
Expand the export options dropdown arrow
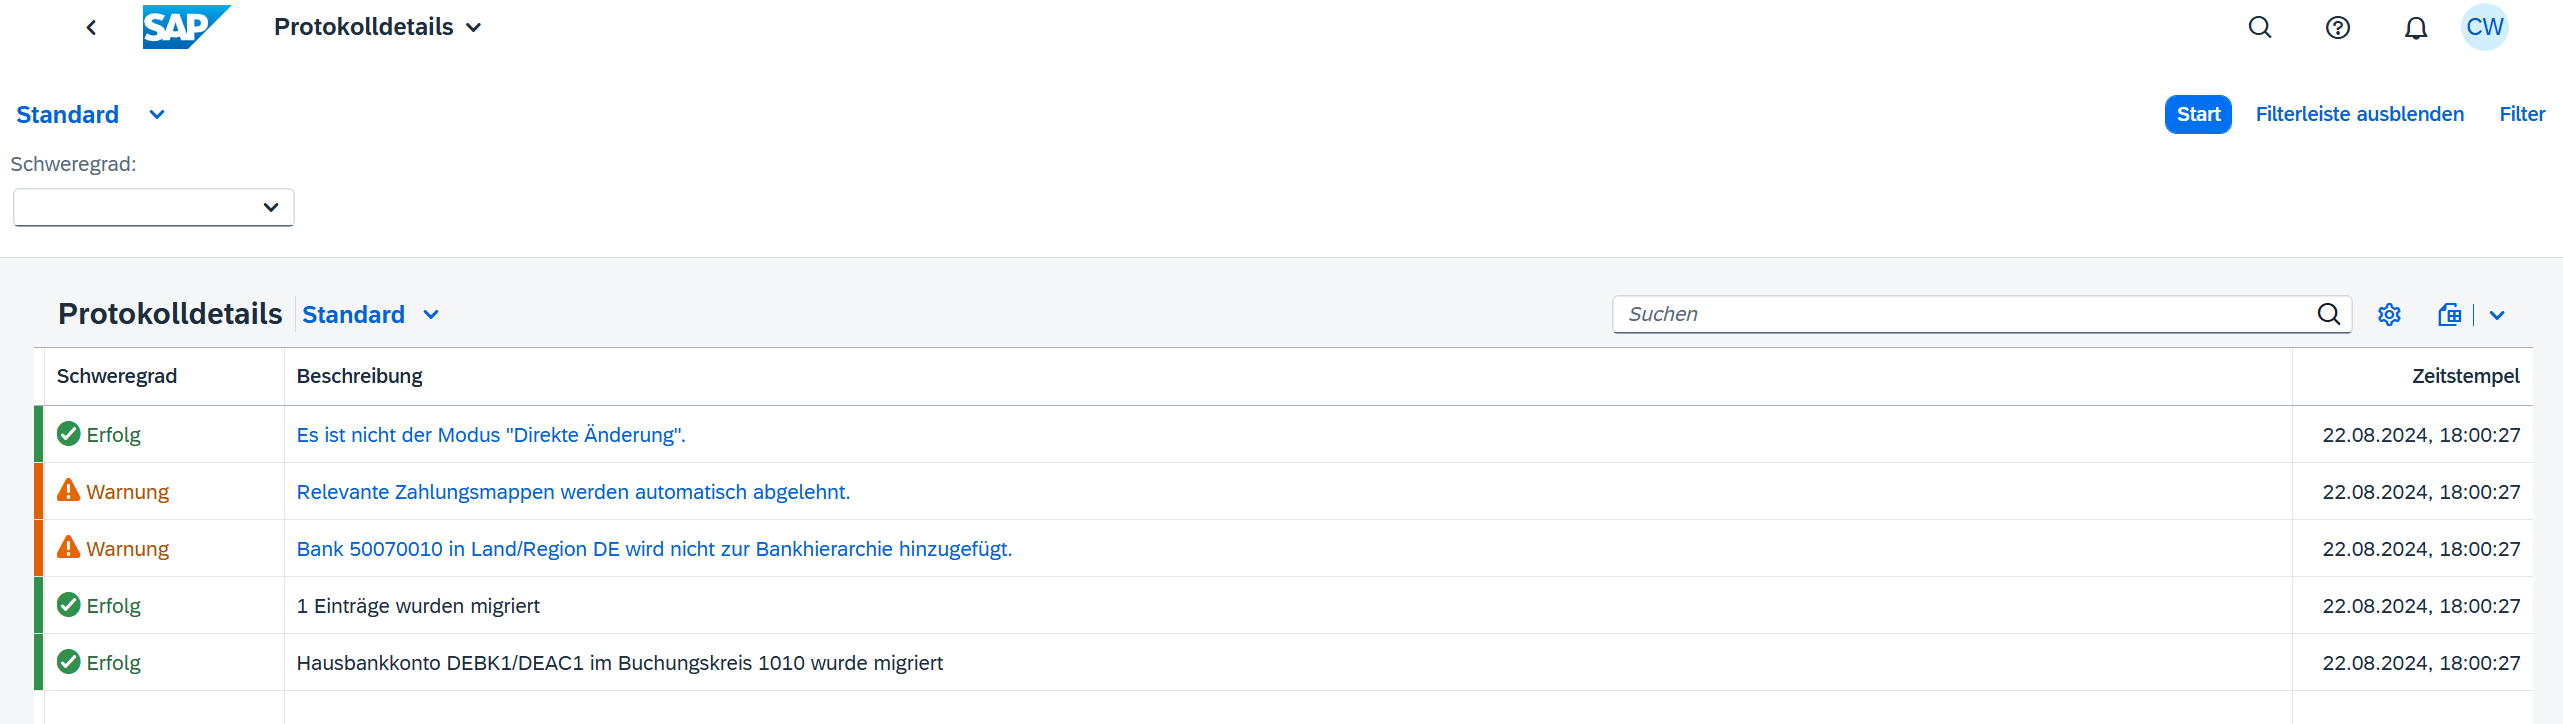pos(2497,315)
